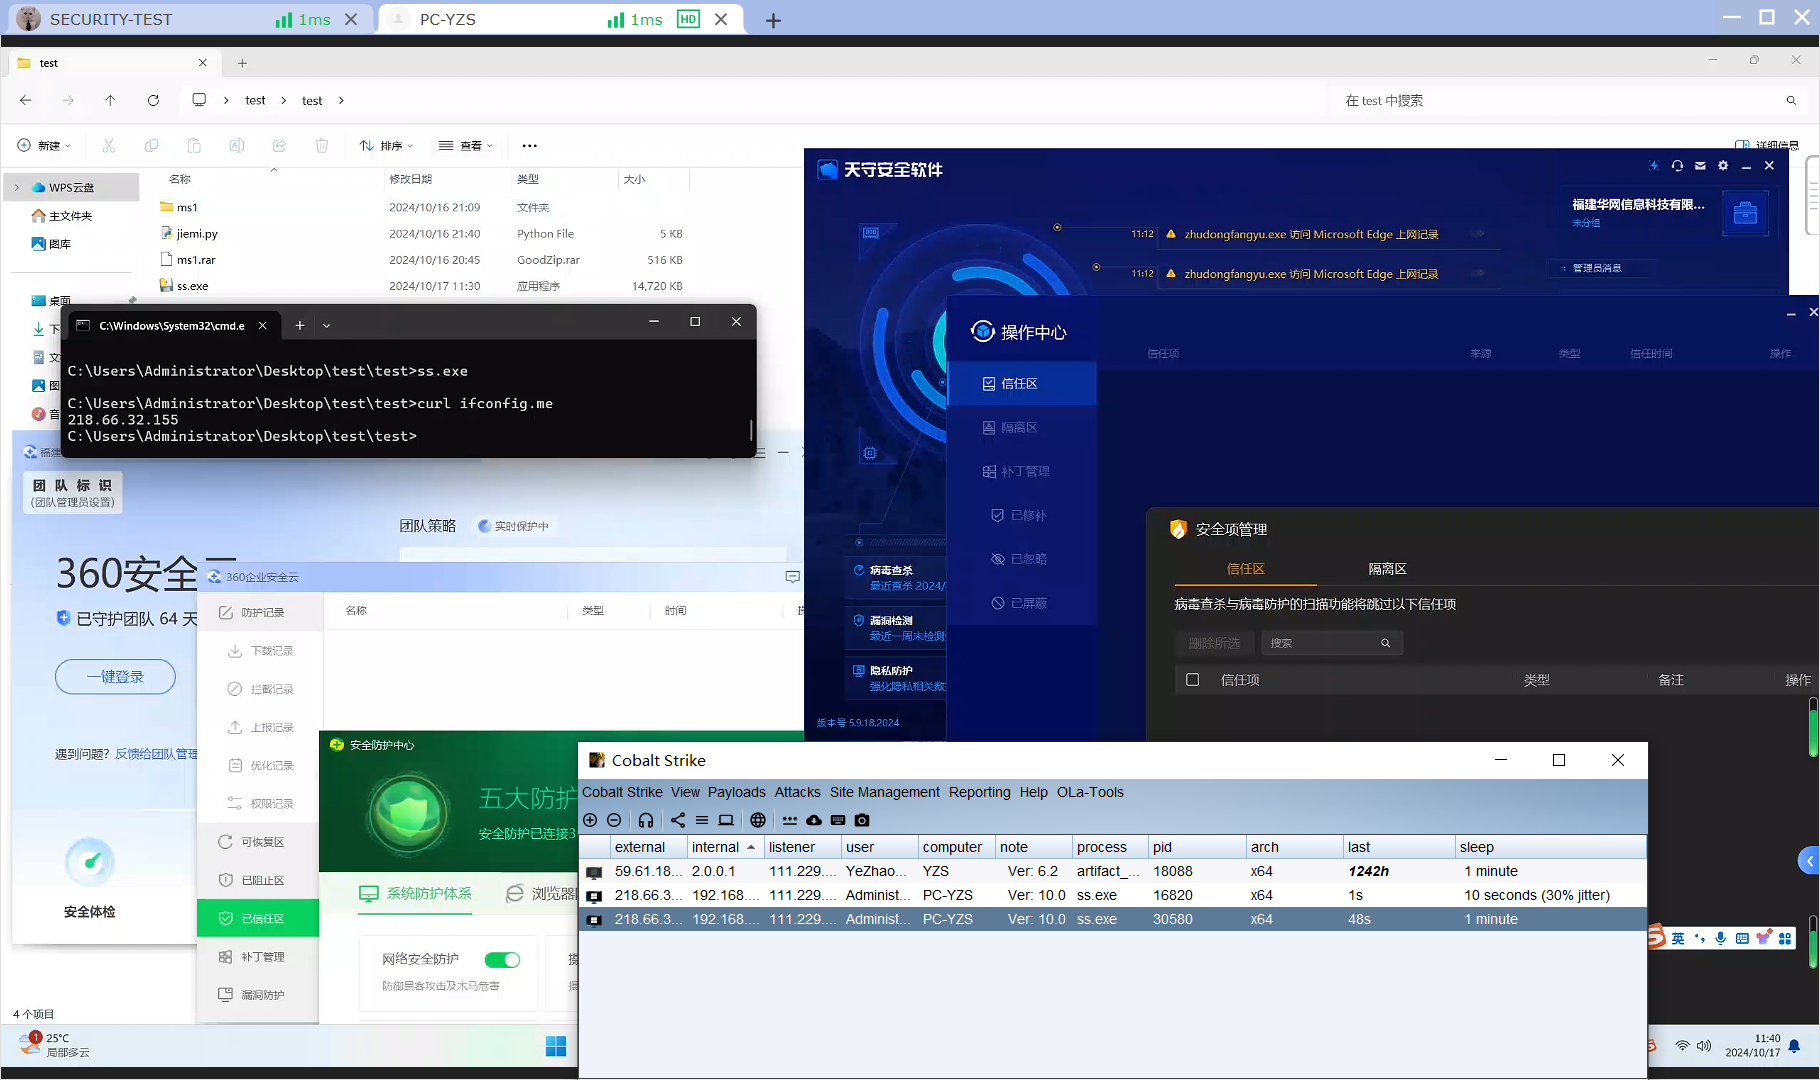This screenshot has width=1820, height=1080.
Task: Select 信任区 in 操作中心 sidebar
Action: point(1021,384)
